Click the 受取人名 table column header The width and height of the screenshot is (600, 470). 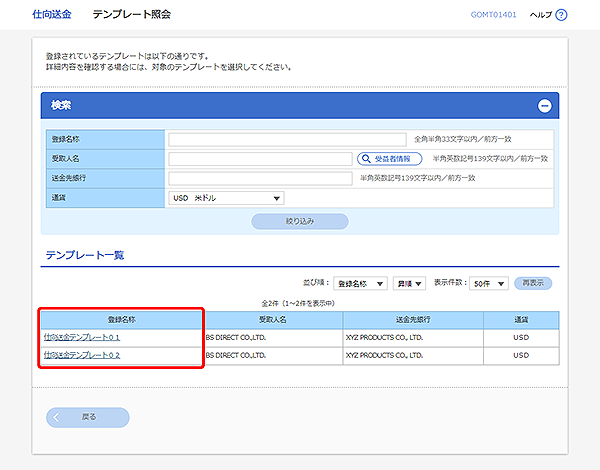[x=271, y=320]
